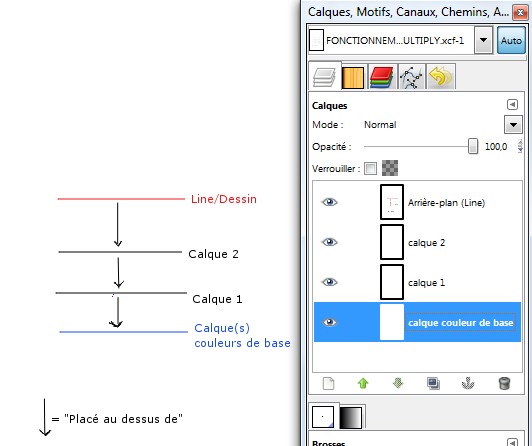Lower the layer with green down arrow

point(398,383)
